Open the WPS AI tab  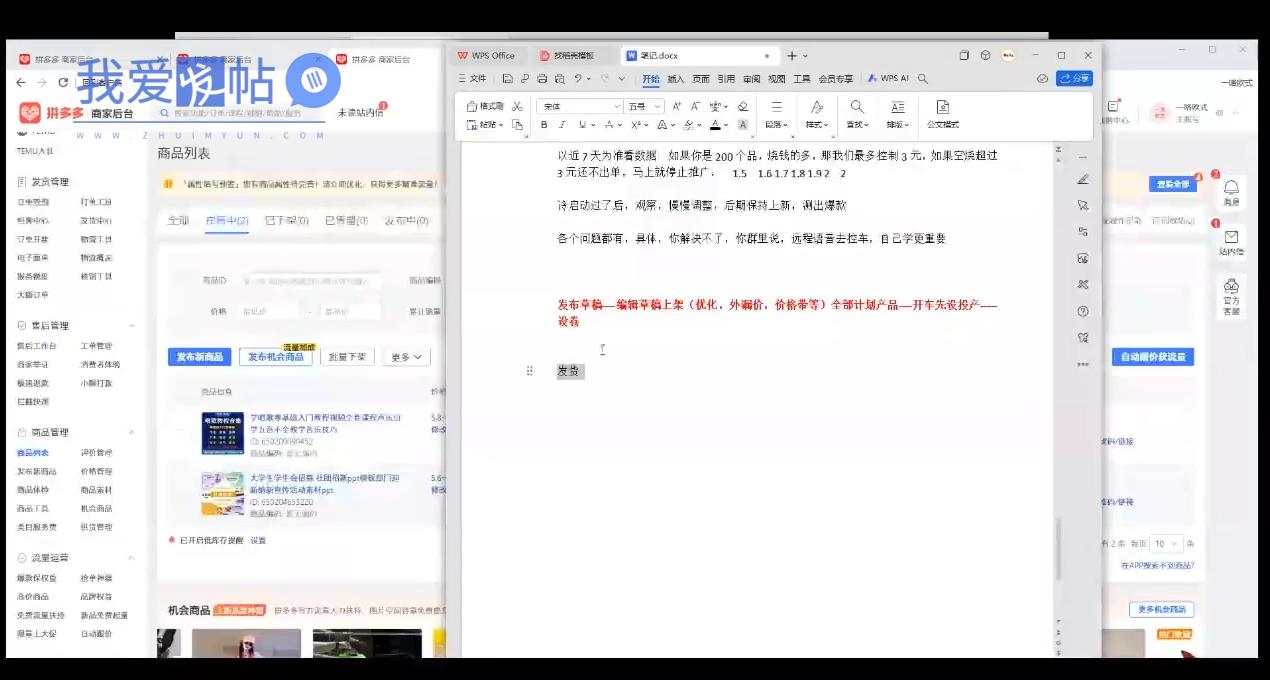pos(888,78)
